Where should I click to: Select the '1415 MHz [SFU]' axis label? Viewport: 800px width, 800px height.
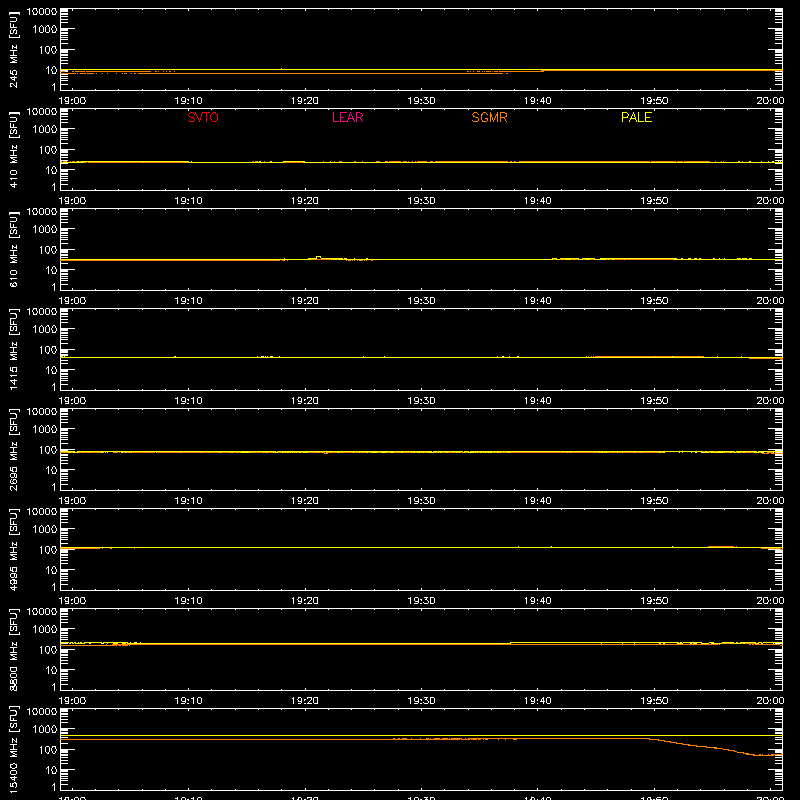click(x=13, y=349)
